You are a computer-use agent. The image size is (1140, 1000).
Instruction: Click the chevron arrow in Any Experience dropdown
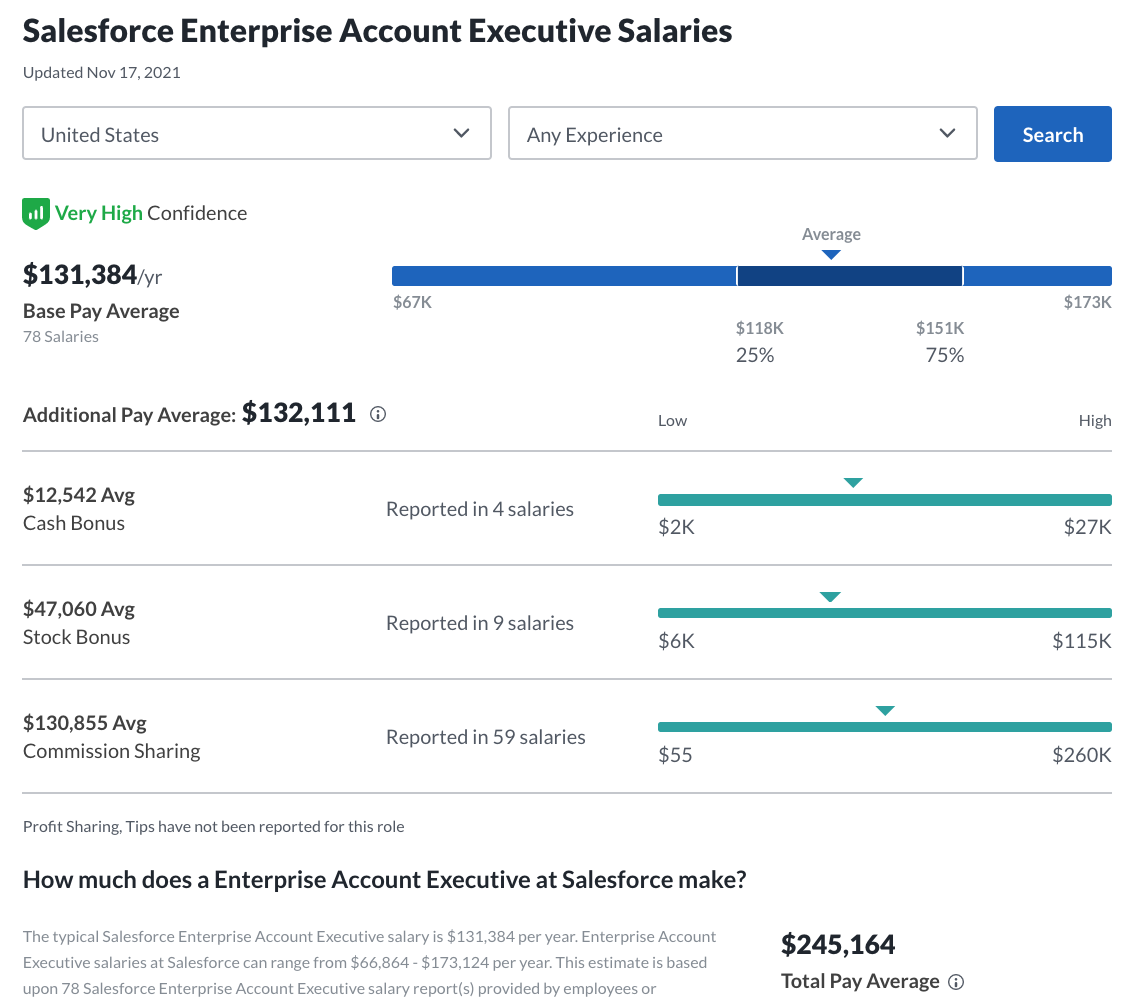947,133
